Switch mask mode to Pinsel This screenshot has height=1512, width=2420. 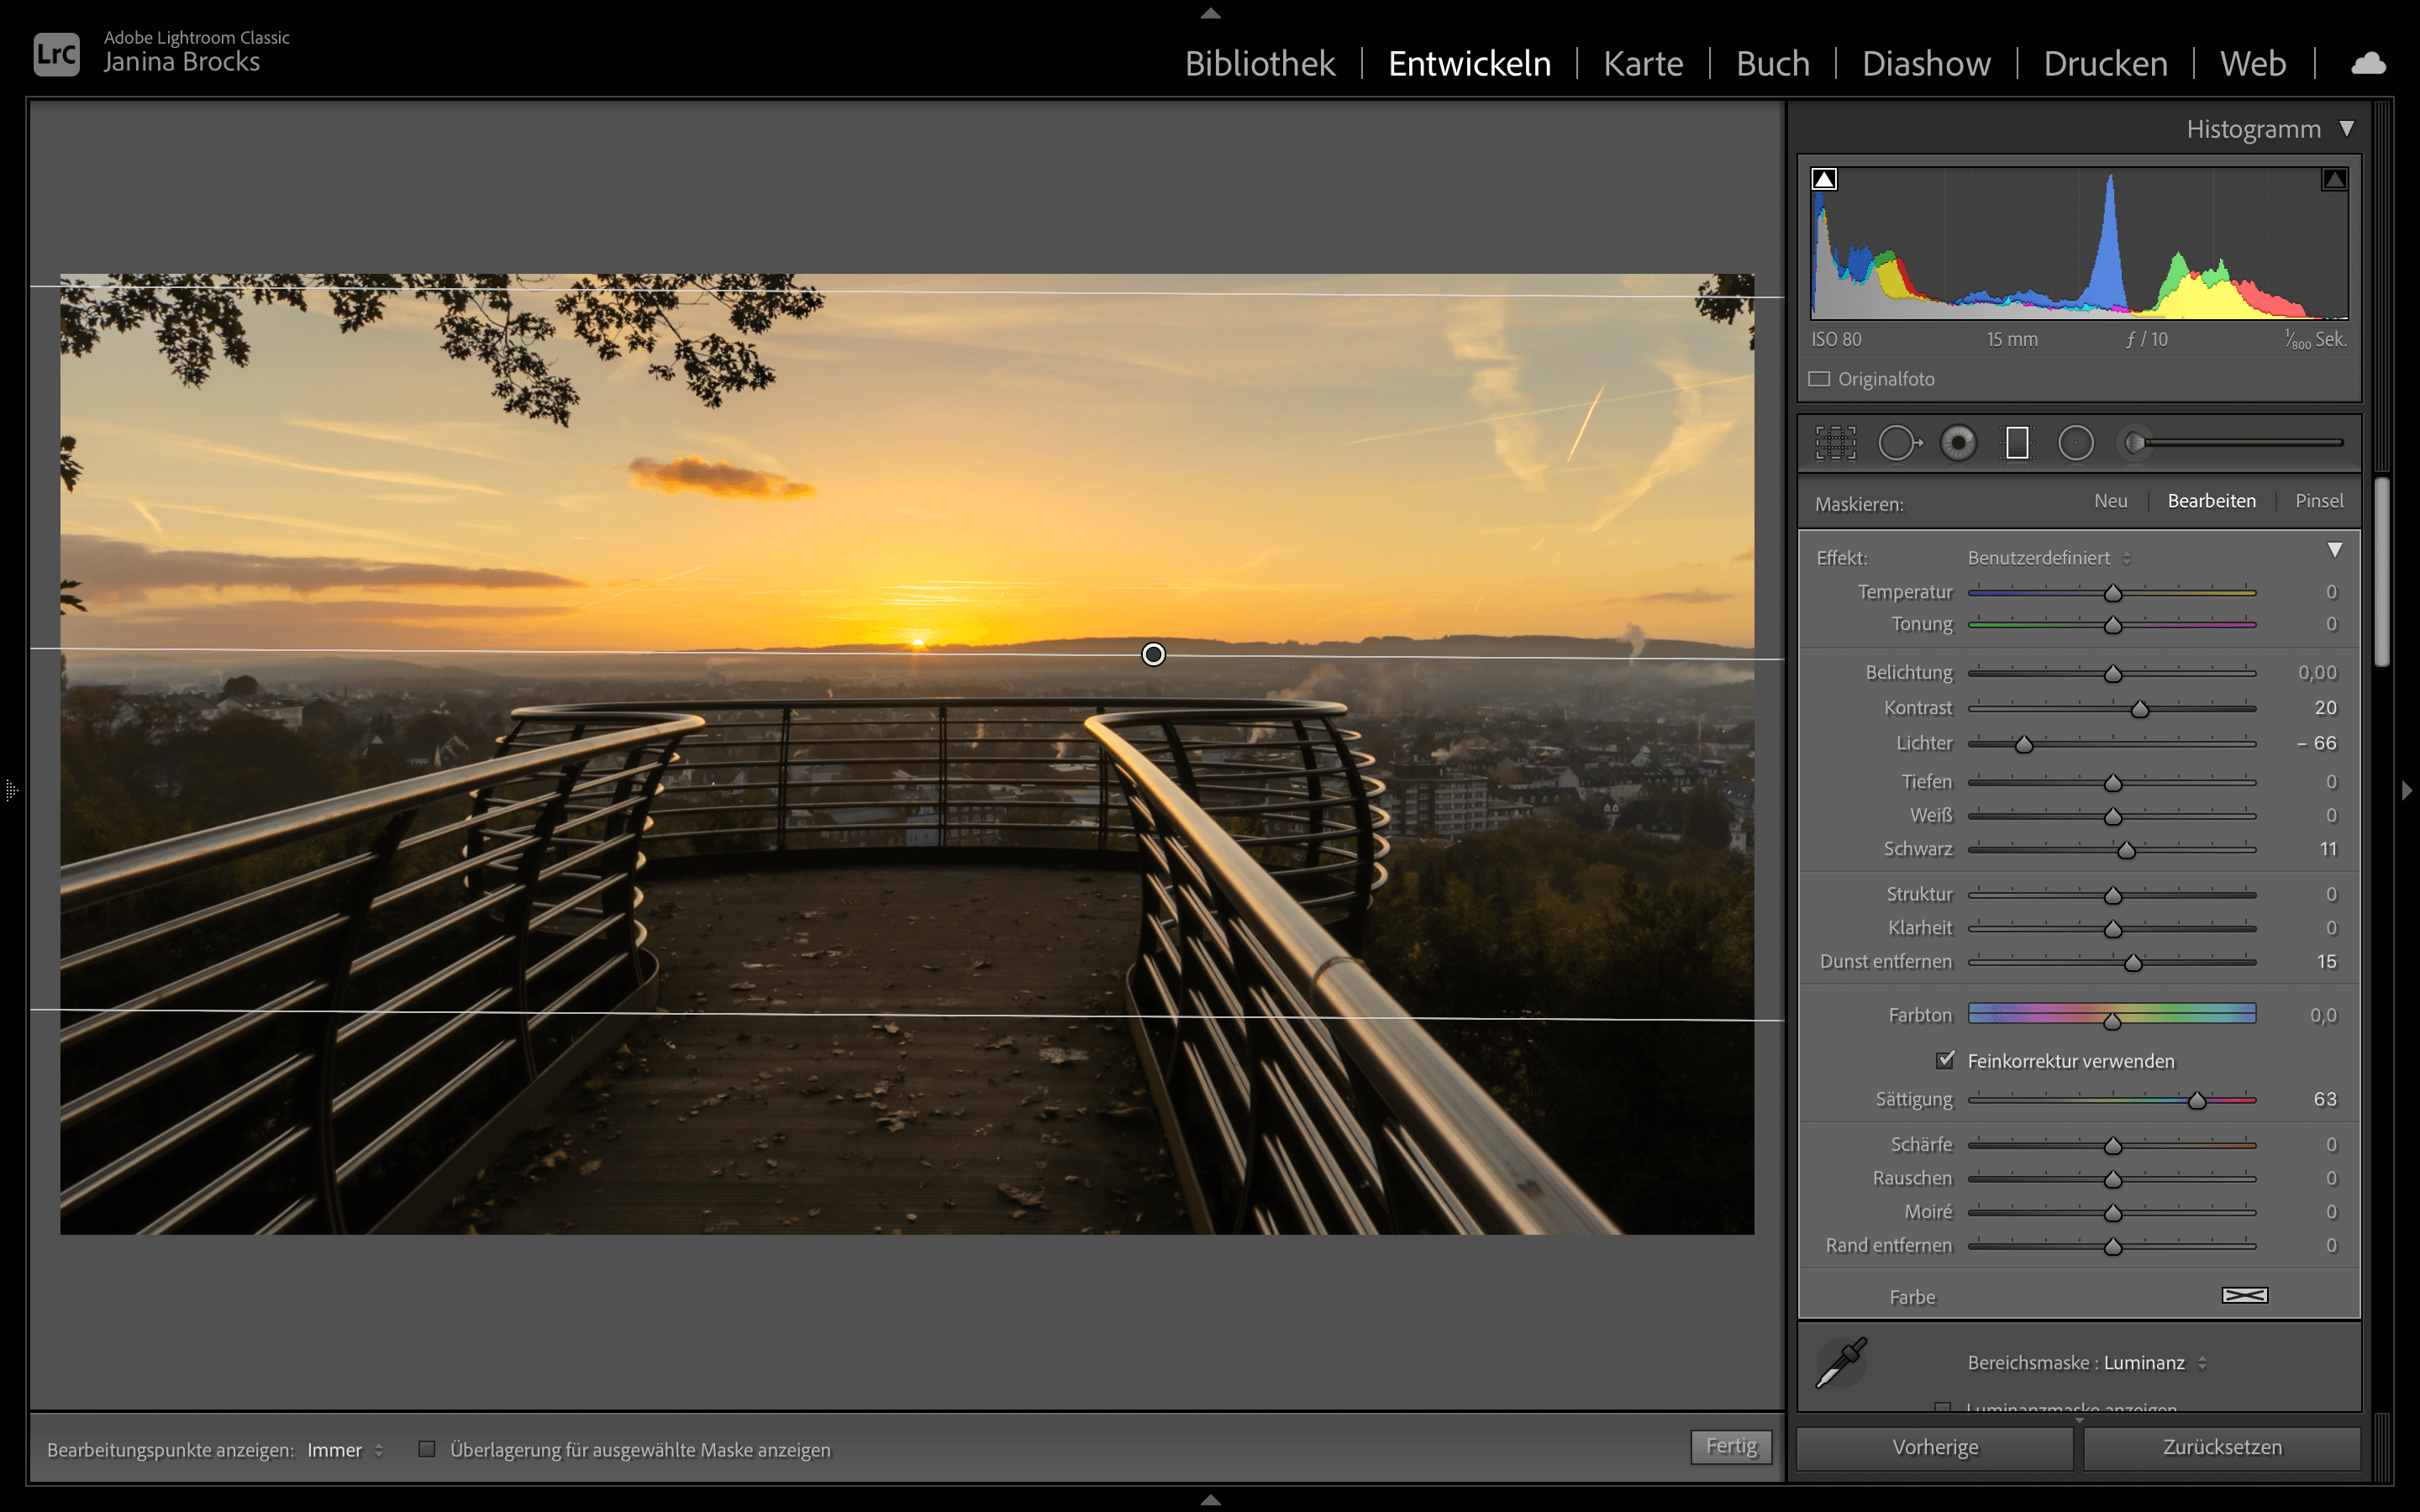coord(2319,501)
